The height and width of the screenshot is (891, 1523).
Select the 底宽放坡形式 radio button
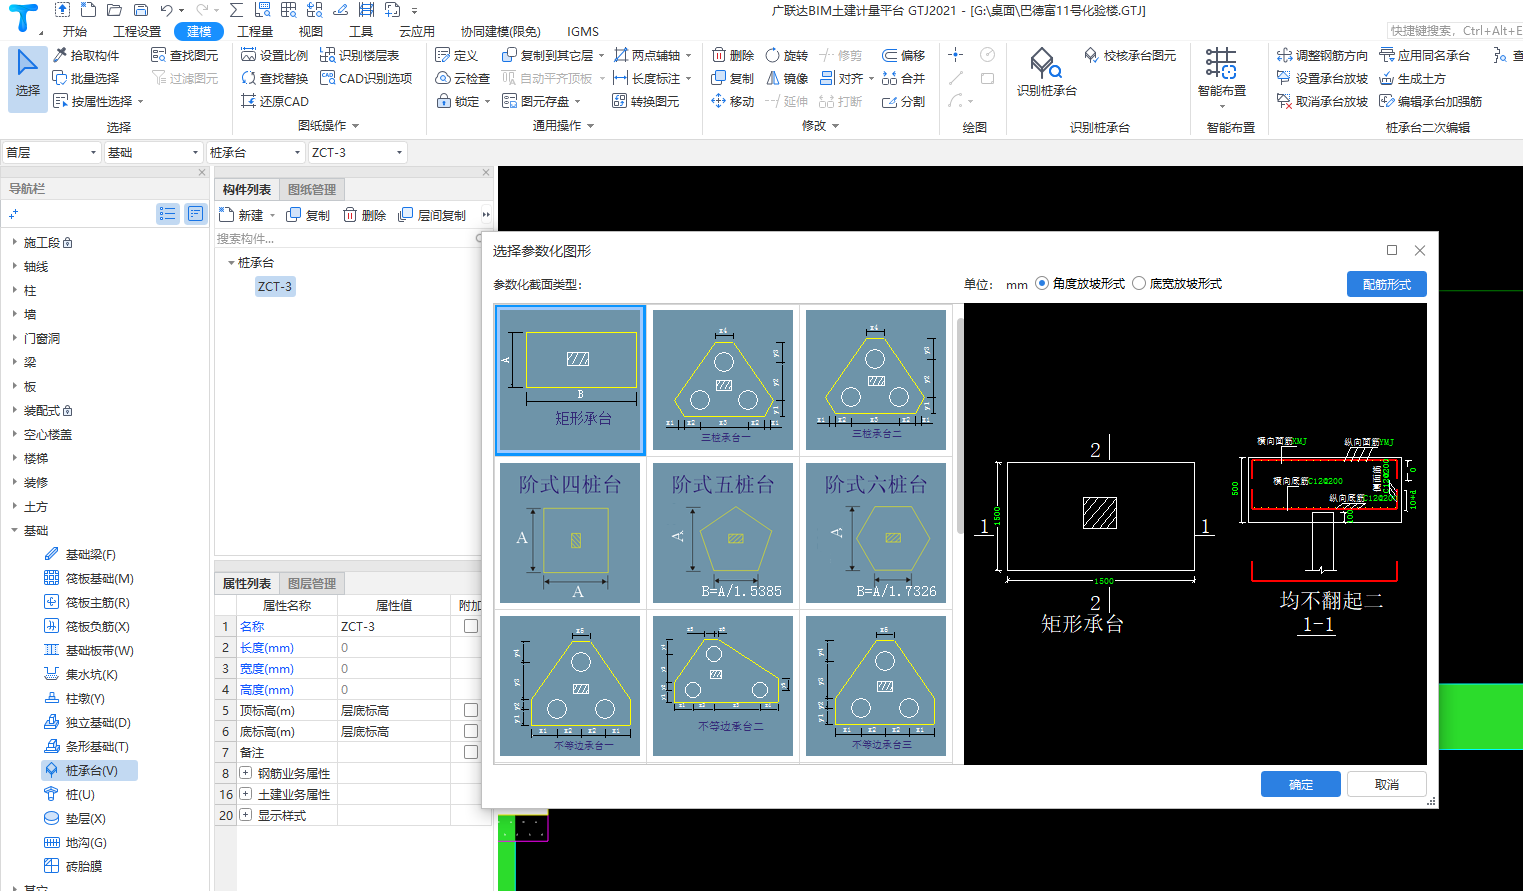(1139, 284)
